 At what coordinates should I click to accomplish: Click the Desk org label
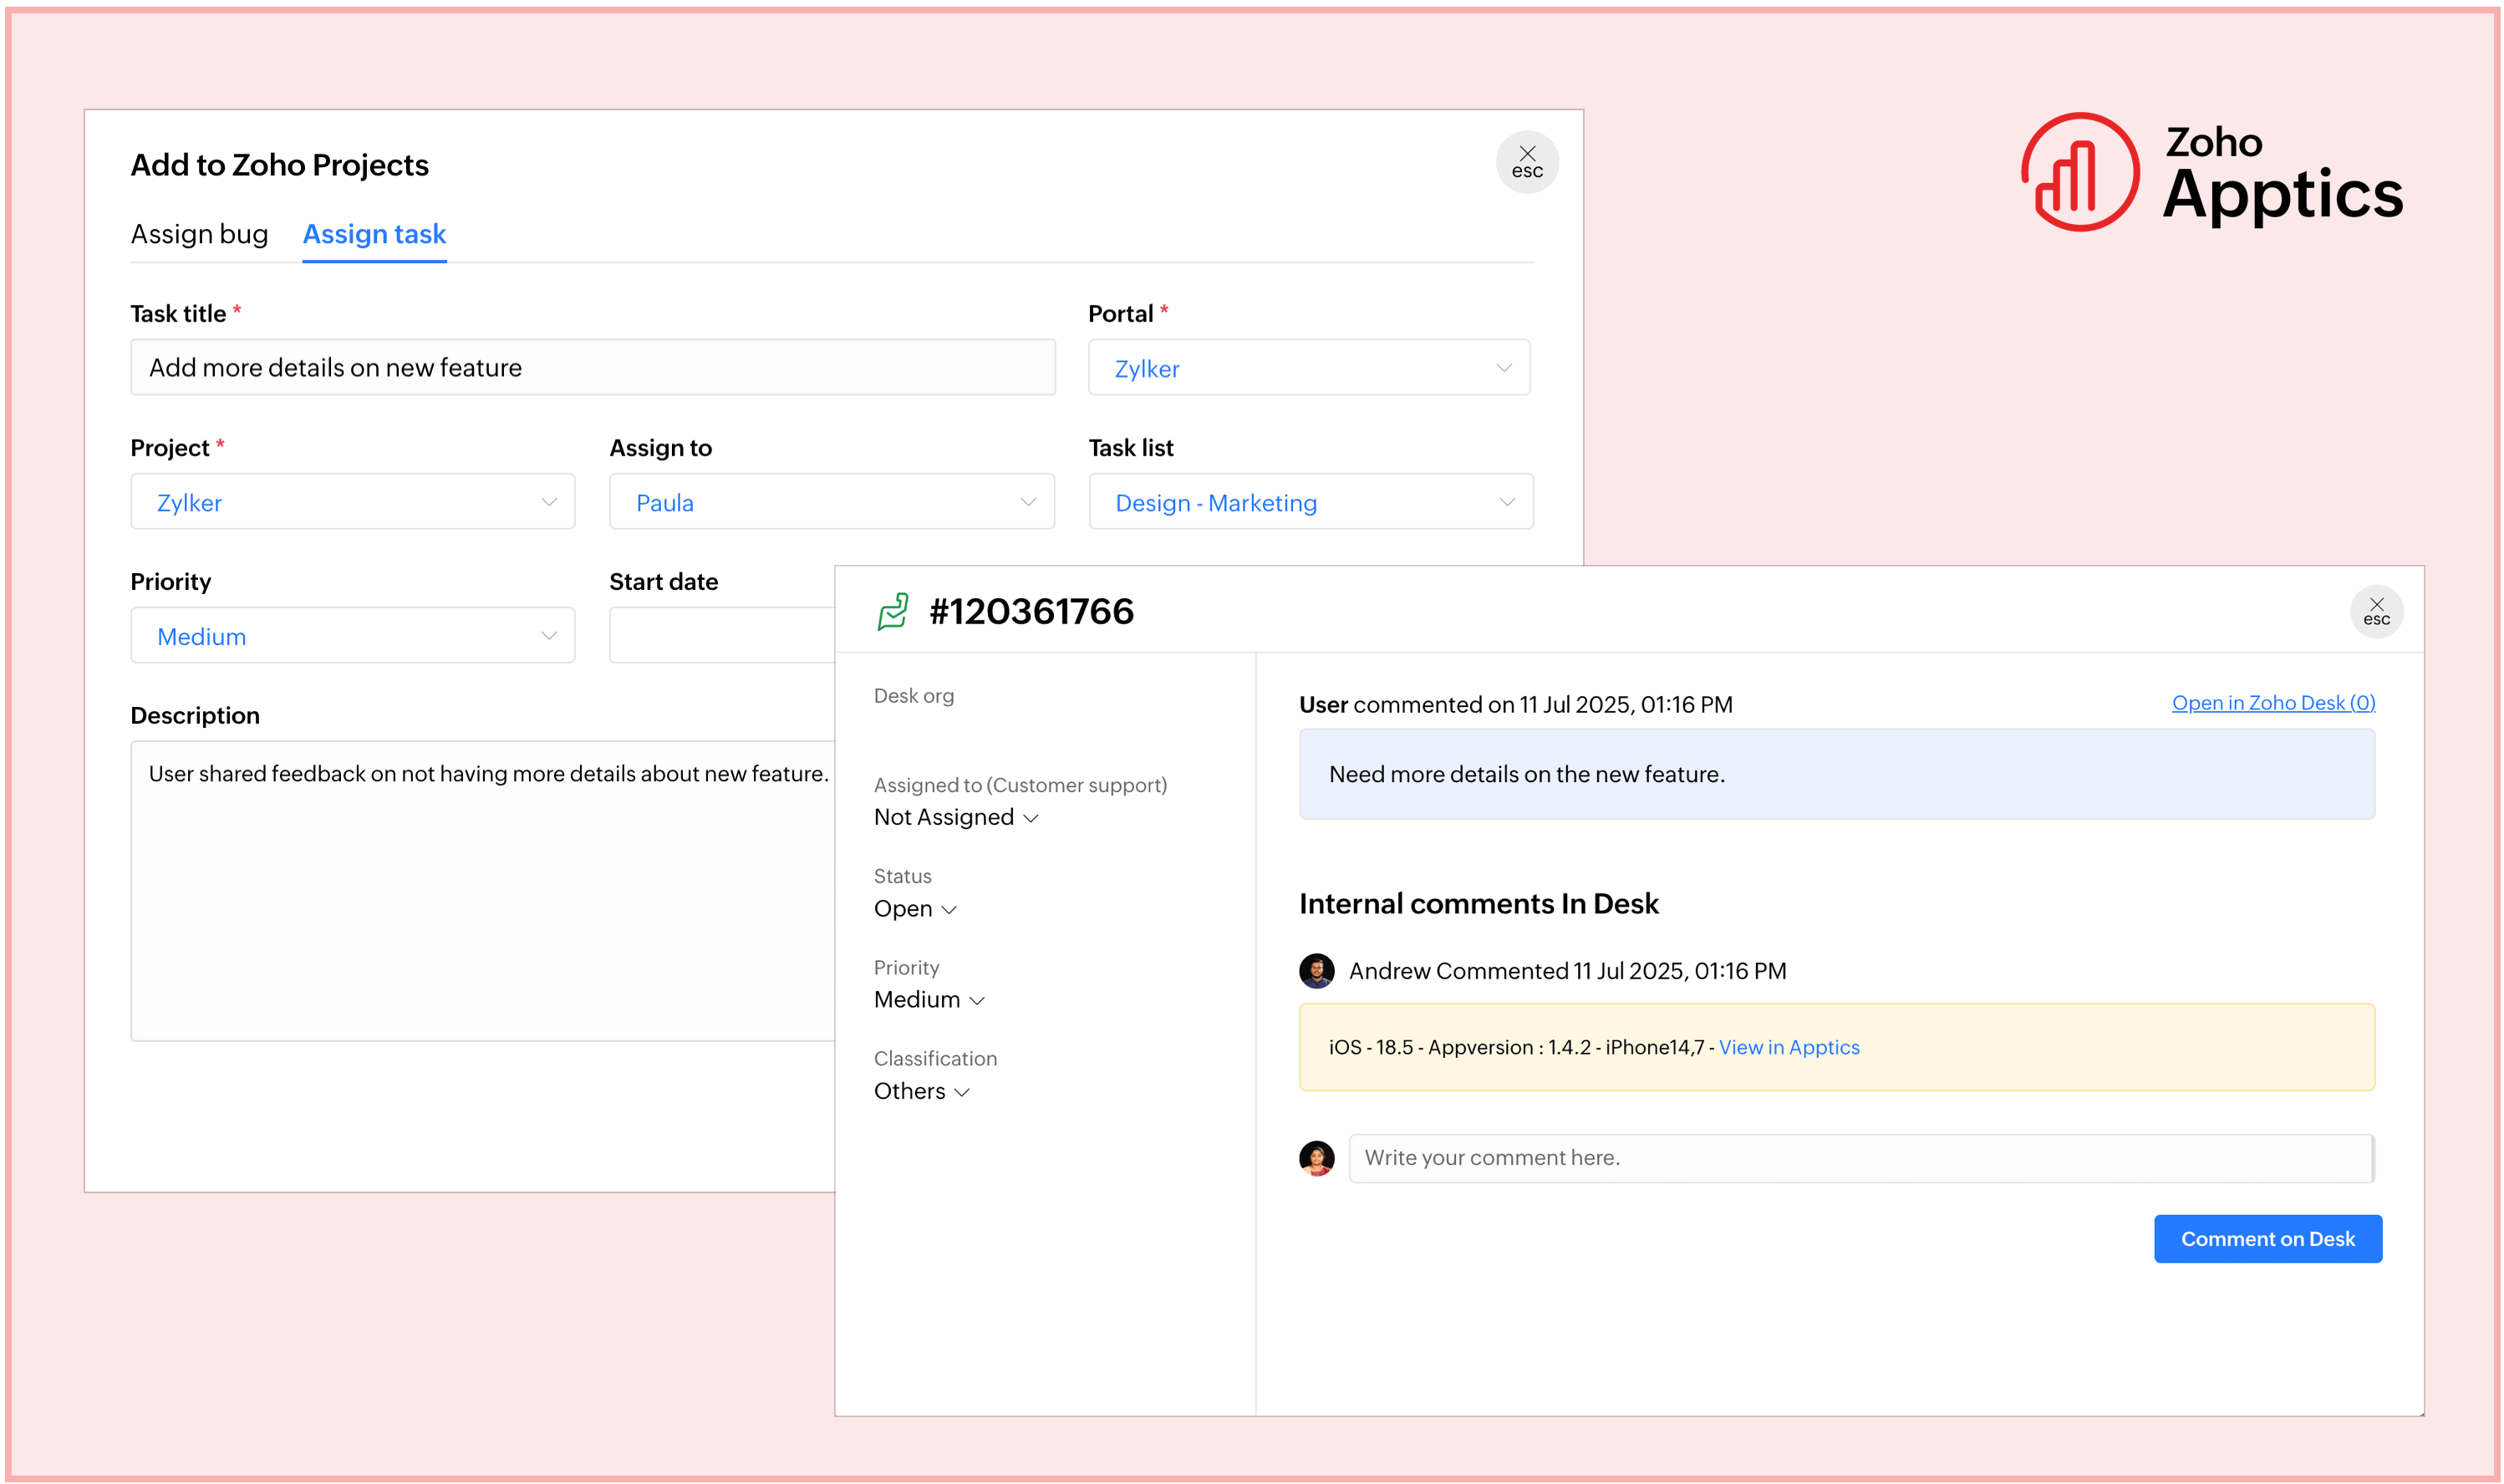coord(913,695)
